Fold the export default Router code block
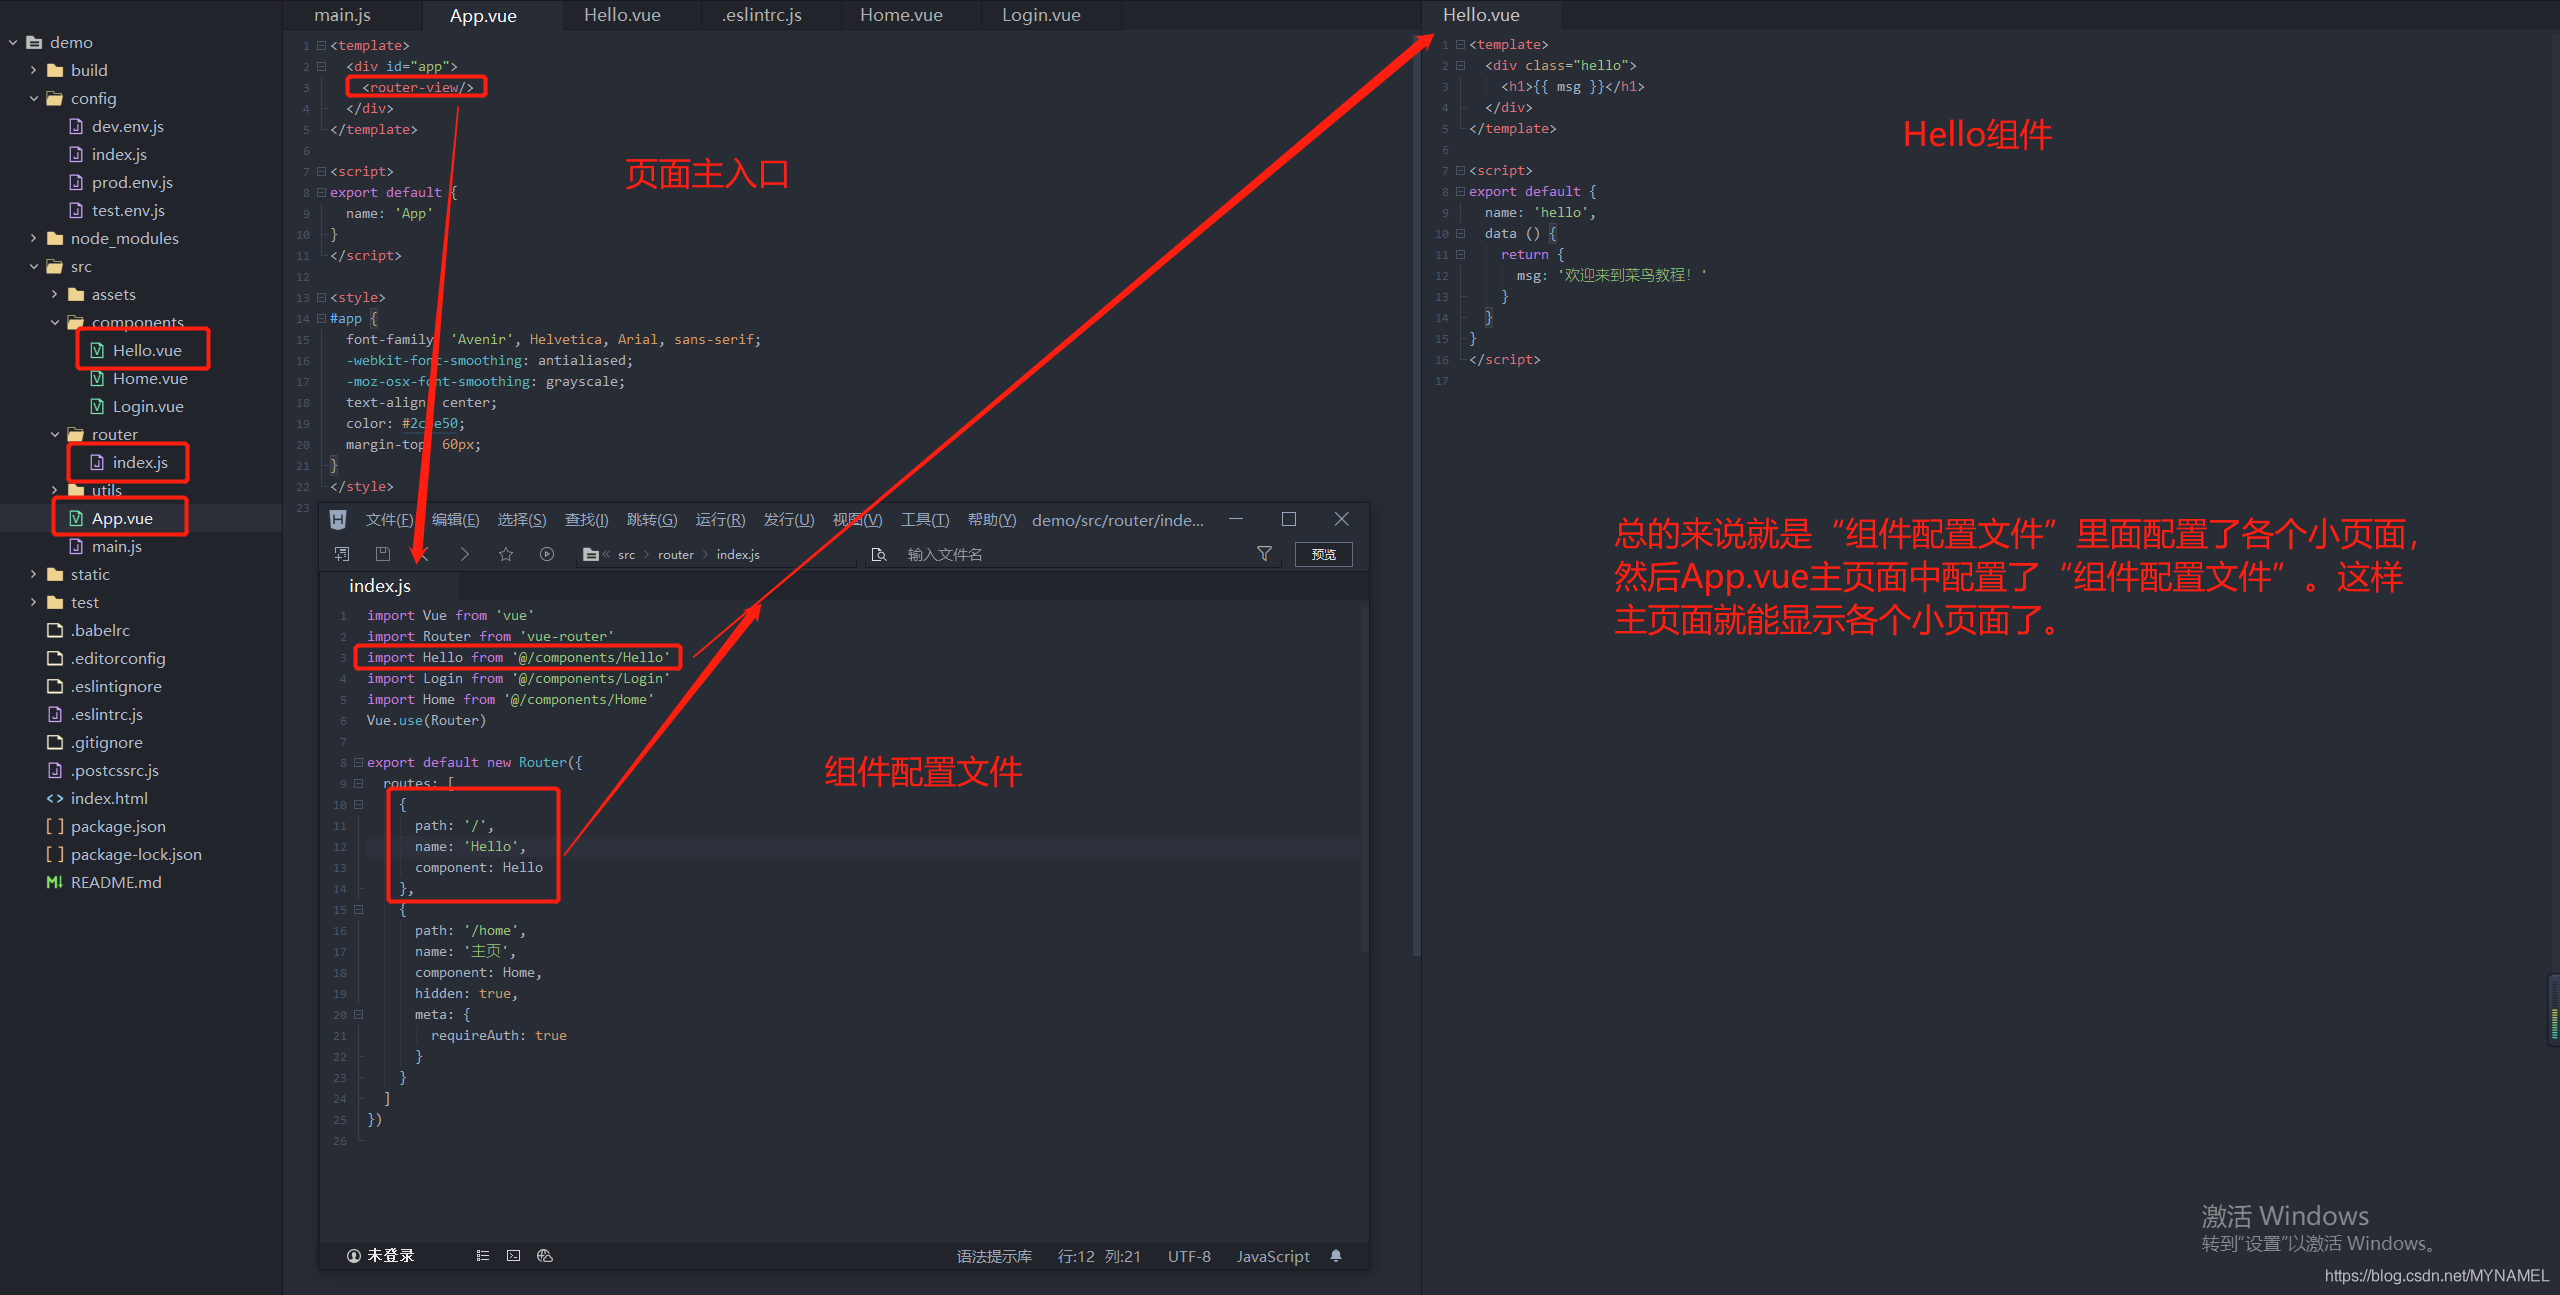The image size is (2560, 1295). [x=358, y=762]
